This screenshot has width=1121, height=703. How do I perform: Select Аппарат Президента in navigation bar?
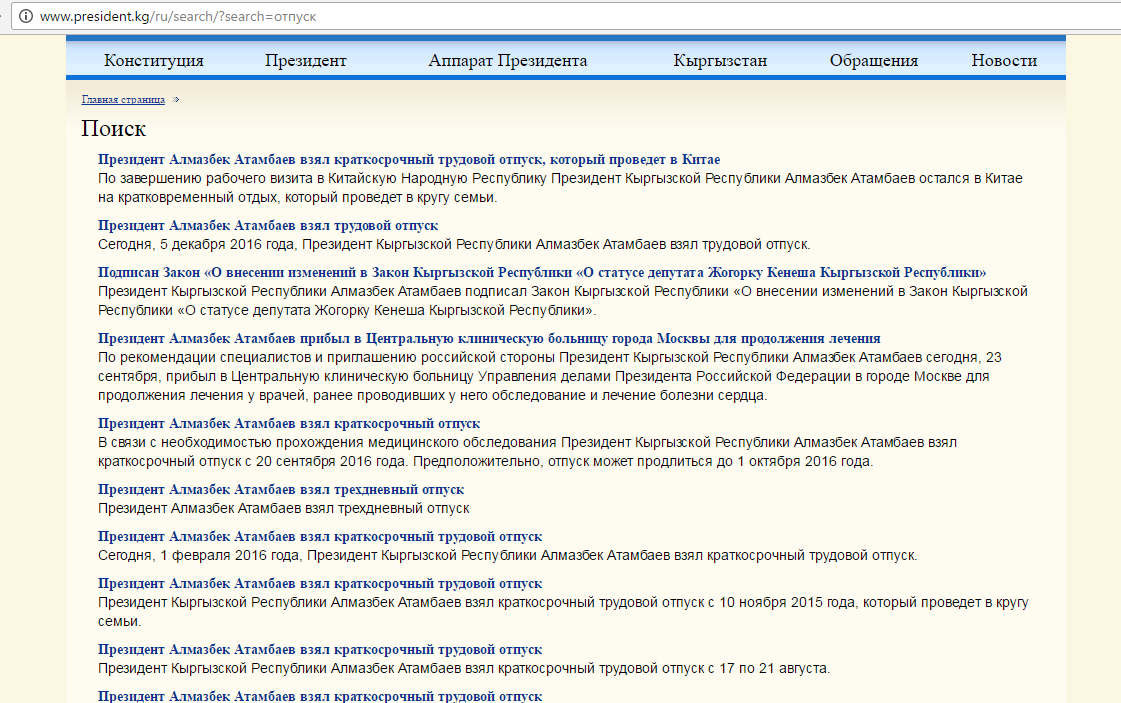[x=507, y=60]
